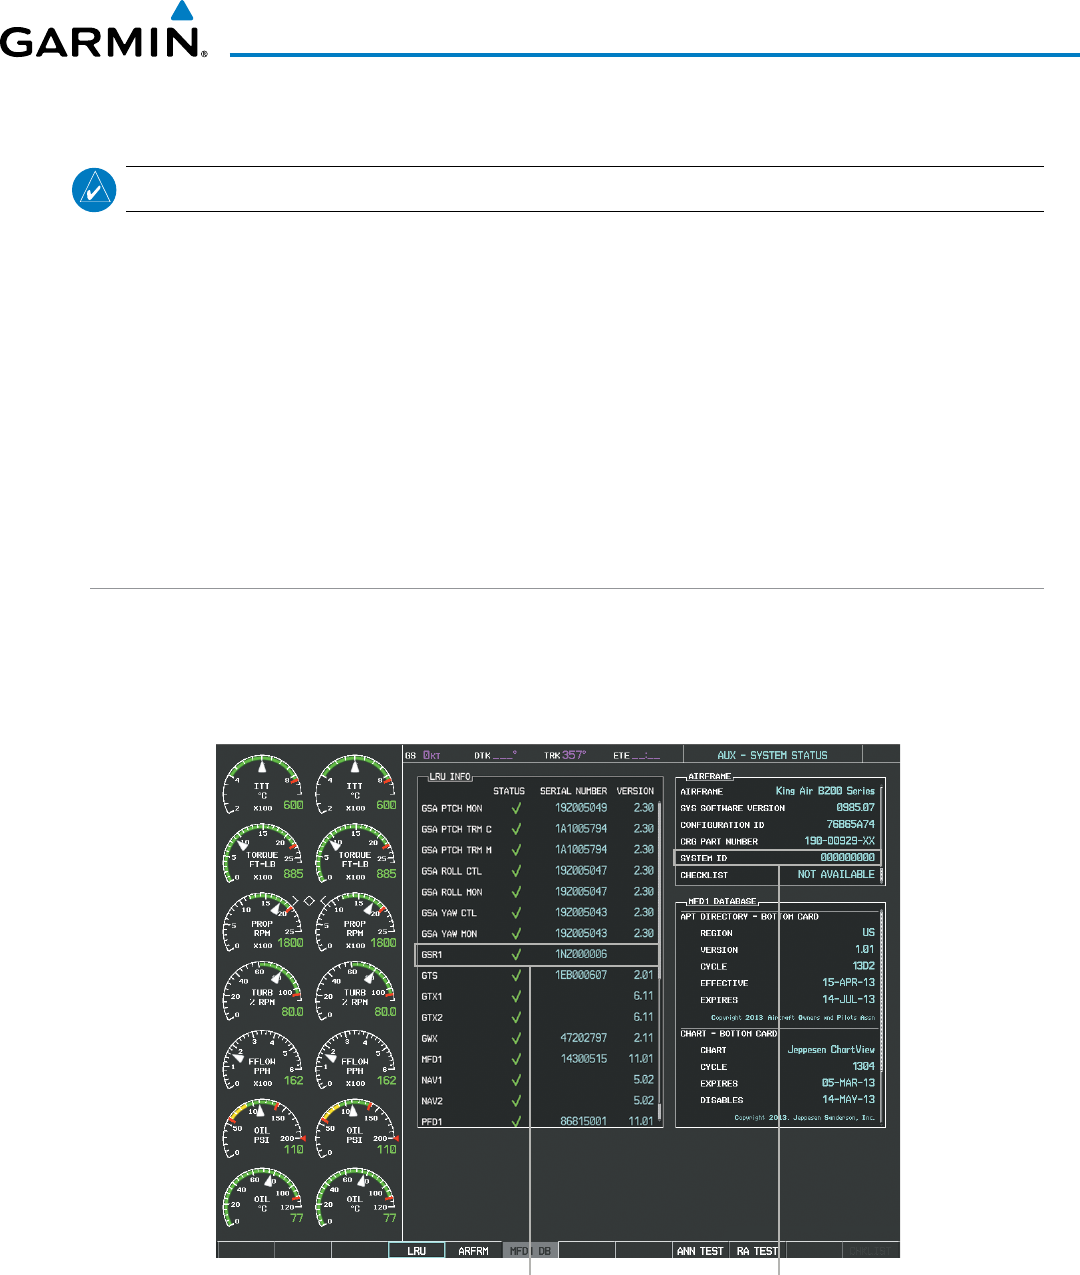The width and height of the screenshot is (1080, 1275).
Task: Click the right engine ITT gauge
Action: coord(356,785)
